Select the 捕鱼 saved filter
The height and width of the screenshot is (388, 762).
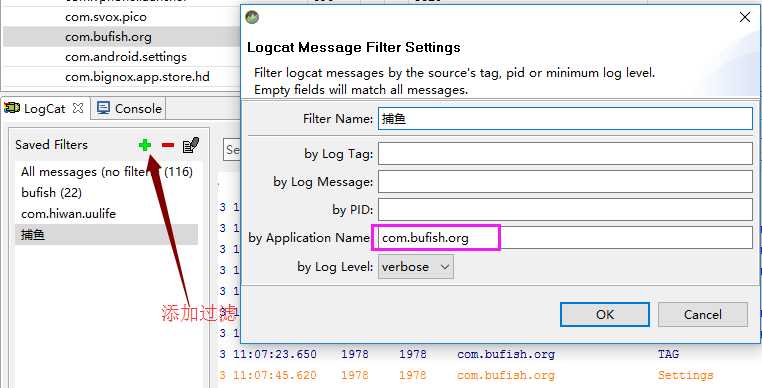point(106,234)
